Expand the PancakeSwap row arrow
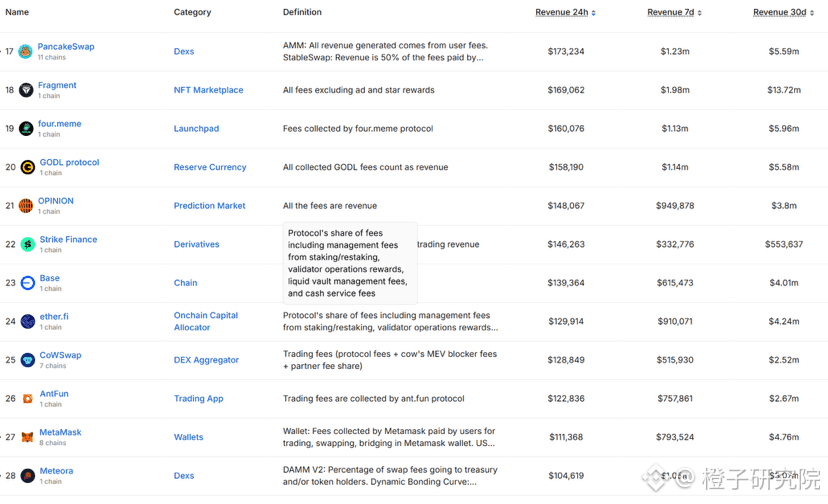This screenshot has height=504, width=828. (x=2, y=52)
